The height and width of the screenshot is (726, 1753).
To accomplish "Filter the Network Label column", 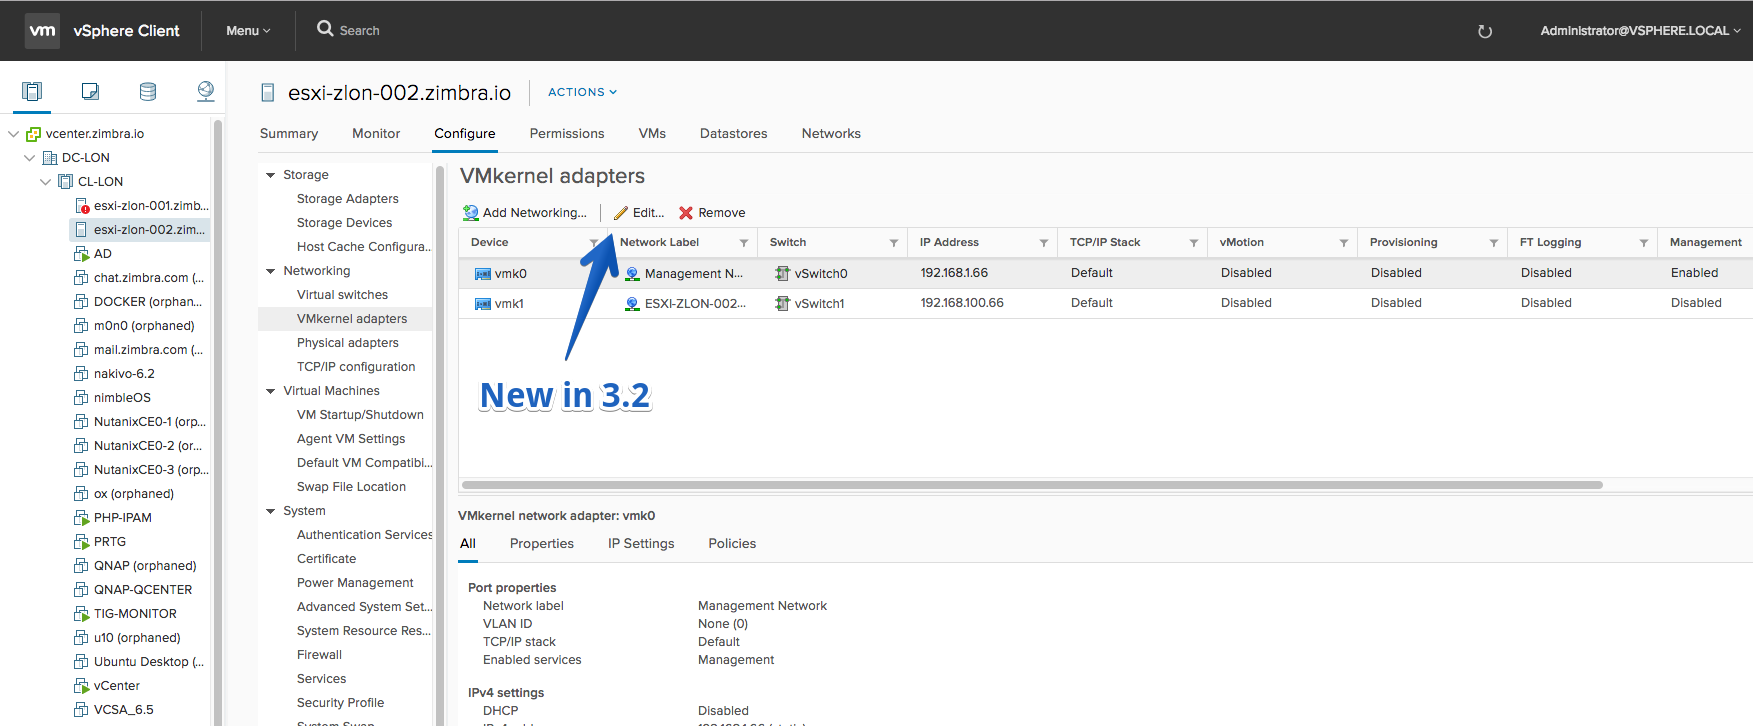I will pos(744,243).
